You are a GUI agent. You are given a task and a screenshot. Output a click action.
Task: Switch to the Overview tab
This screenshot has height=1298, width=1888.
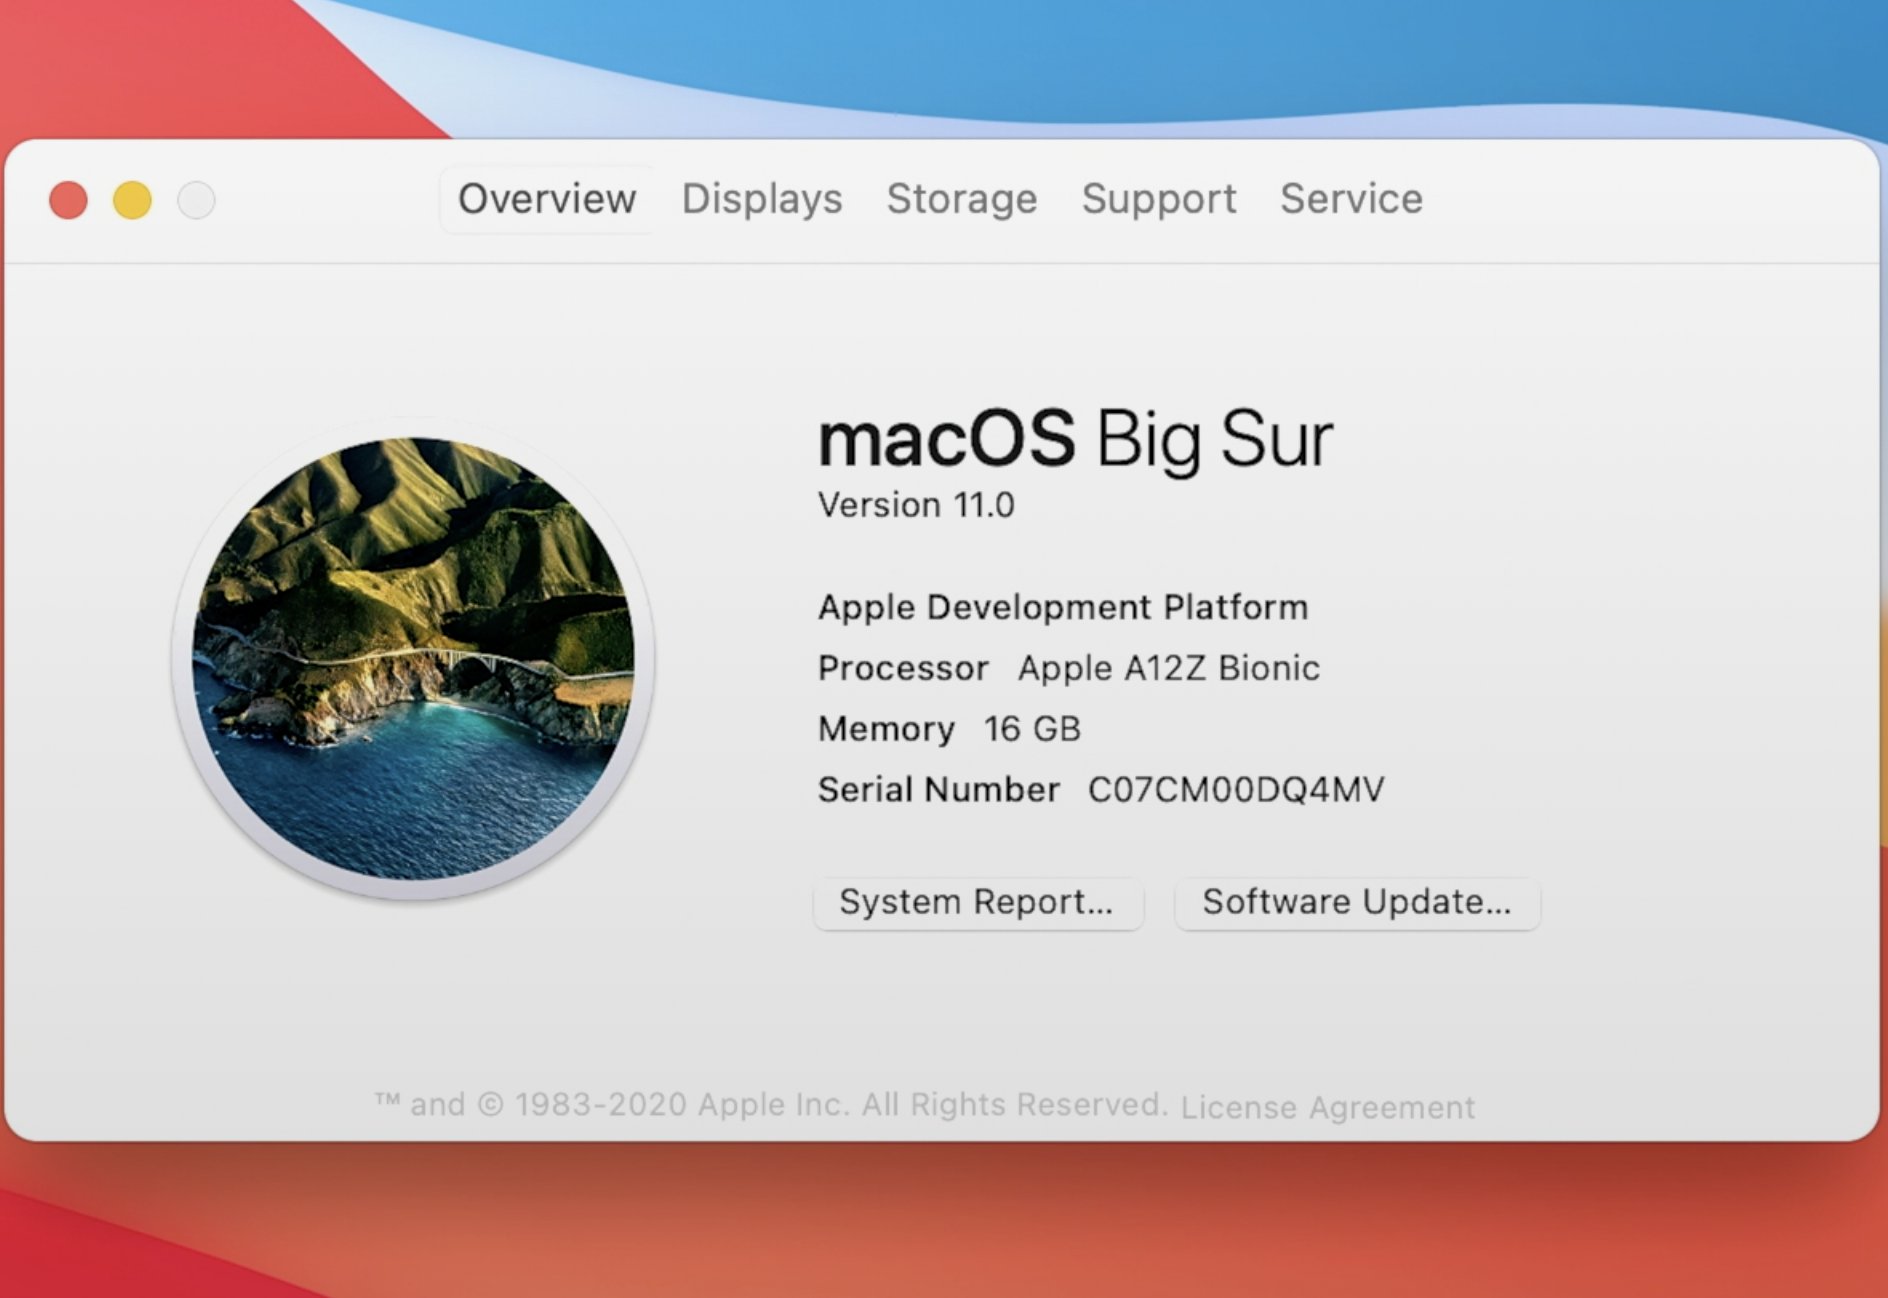click(547, 199)
